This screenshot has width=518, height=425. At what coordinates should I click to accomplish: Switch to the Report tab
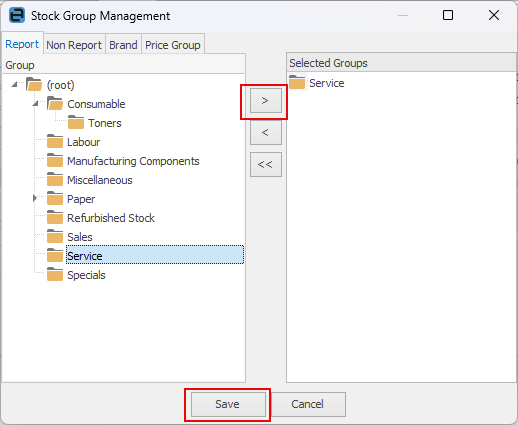point(22,44)
